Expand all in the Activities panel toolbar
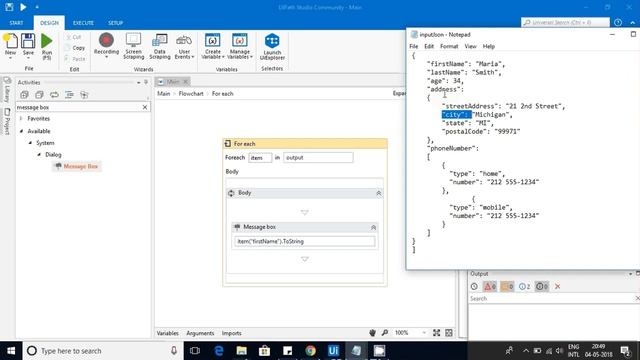Image resolution: width=640 pixels, height=360 pixels. (x=24, y=95)
